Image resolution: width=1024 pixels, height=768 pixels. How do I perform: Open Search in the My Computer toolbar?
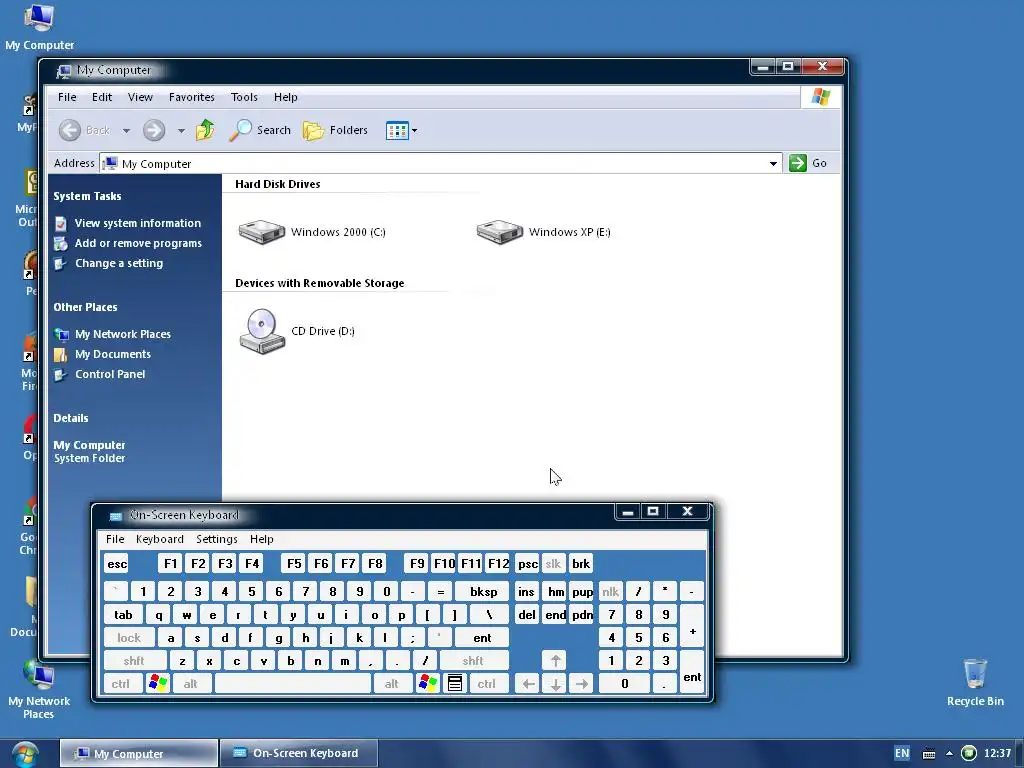(x=260, y=130)
